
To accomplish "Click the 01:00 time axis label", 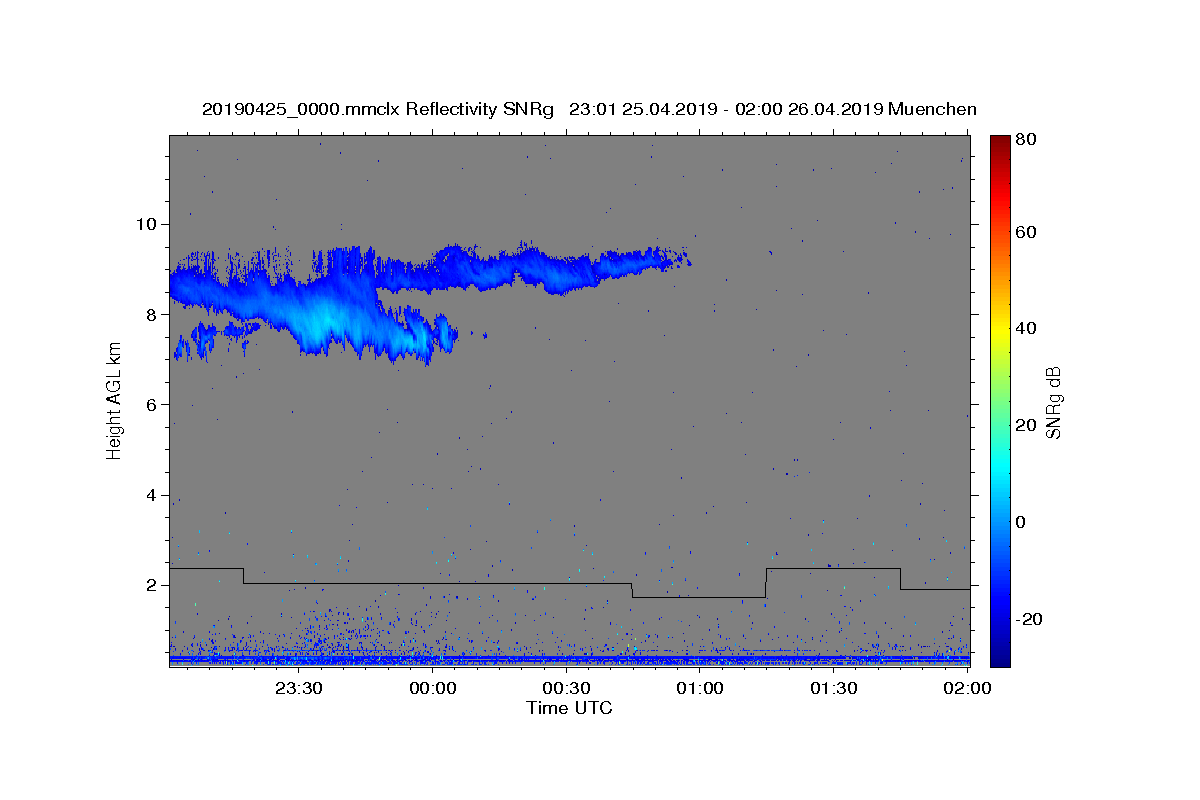I will point(700,688).
